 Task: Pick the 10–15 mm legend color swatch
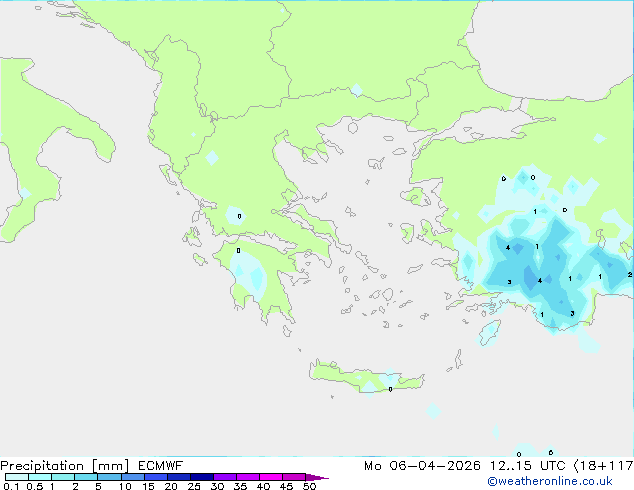tap(132, 477)
